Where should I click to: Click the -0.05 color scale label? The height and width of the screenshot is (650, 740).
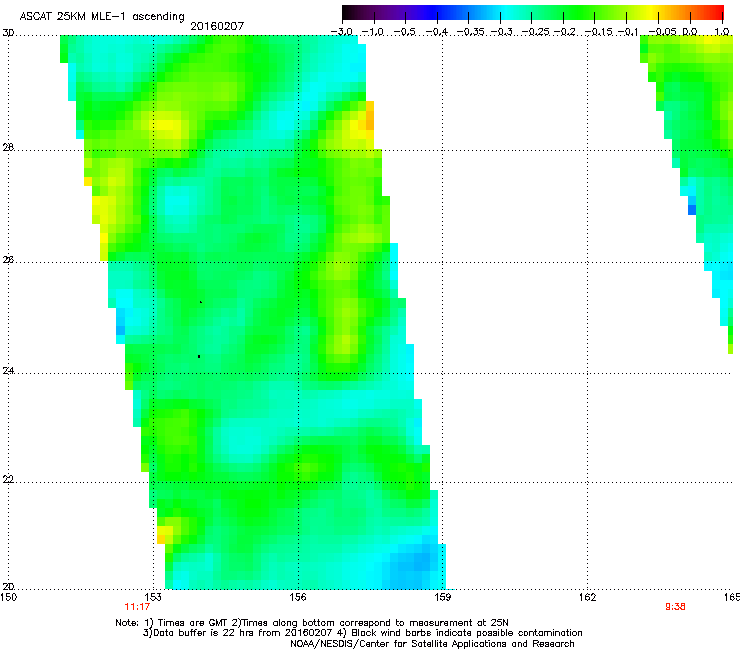[663, 32]
